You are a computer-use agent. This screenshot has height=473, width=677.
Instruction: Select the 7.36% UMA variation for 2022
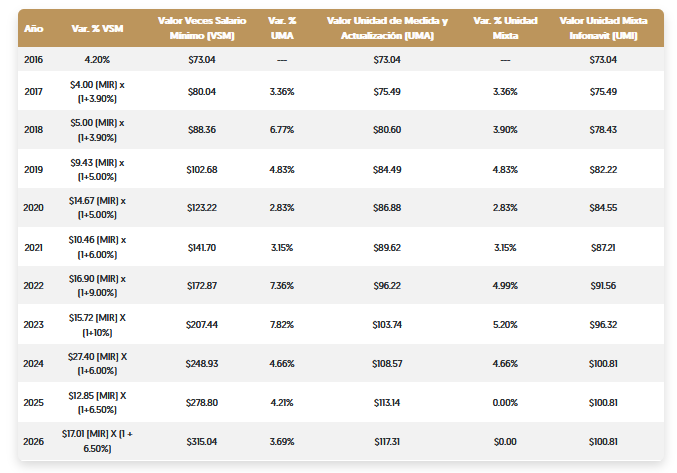(x=281, y=286)
